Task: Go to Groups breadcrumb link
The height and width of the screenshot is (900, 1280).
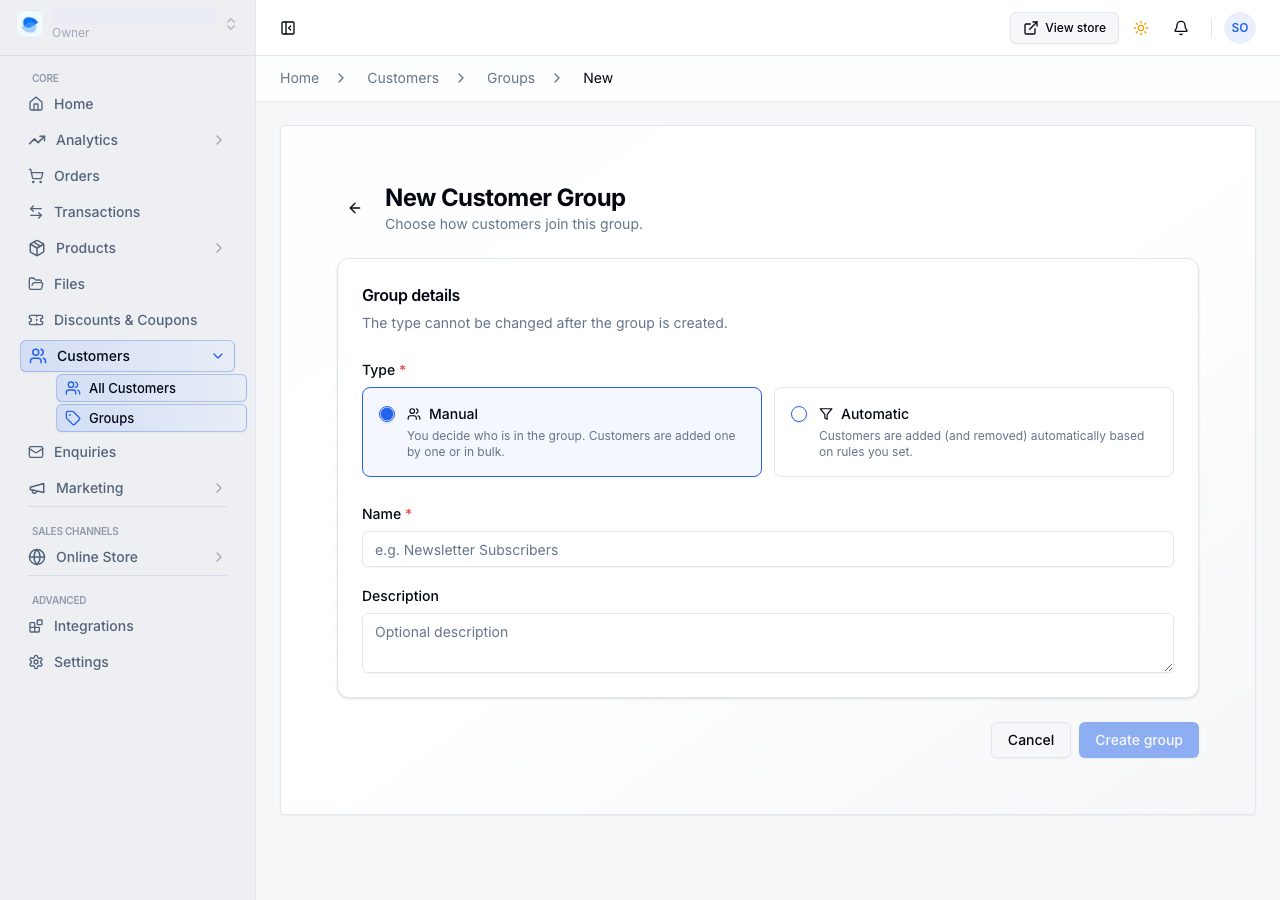Action: pos(511,78)
